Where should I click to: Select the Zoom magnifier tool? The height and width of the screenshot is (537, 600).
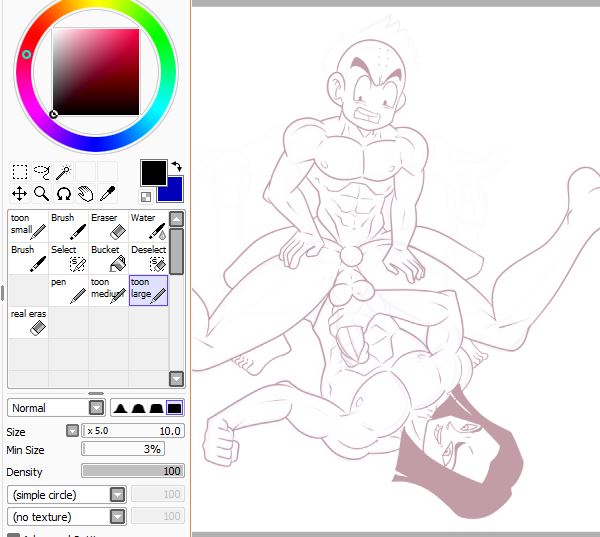coord(41,193)
